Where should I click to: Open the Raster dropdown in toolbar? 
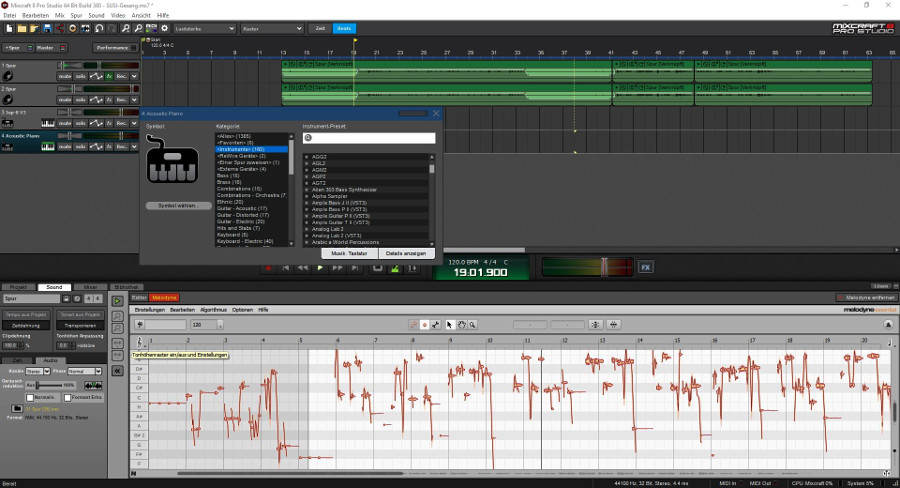point(272,28)
